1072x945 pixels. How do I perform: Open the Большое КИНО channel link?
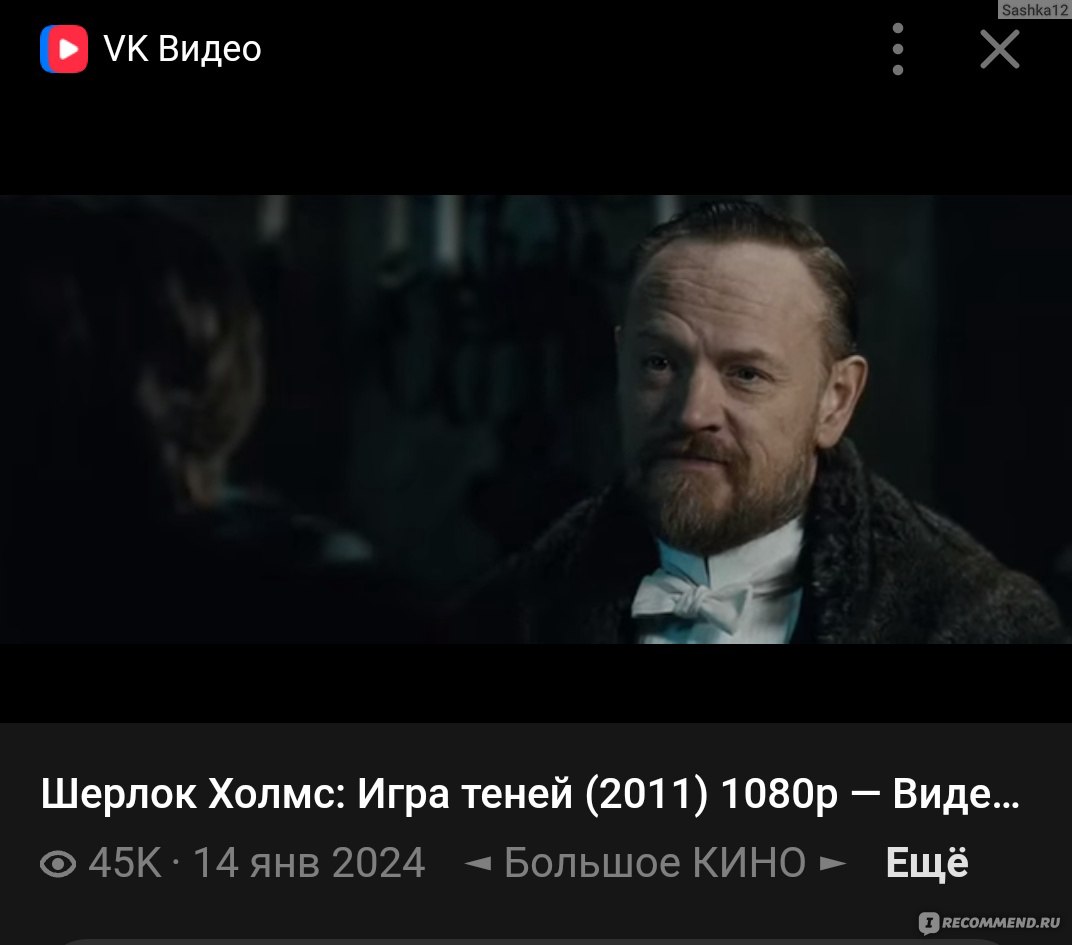[655, 863]
